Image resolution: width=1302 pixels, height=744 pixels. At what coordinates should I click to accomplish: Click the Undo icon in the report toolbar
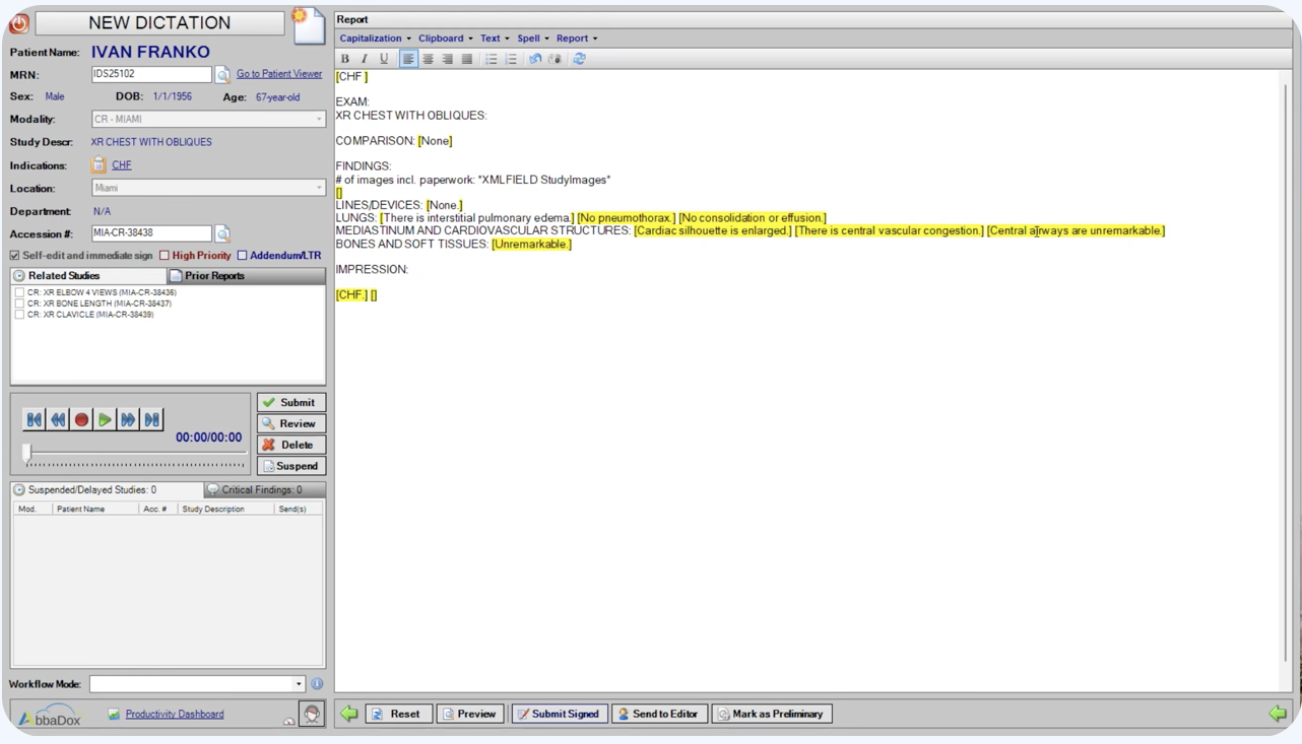[536, 58]
